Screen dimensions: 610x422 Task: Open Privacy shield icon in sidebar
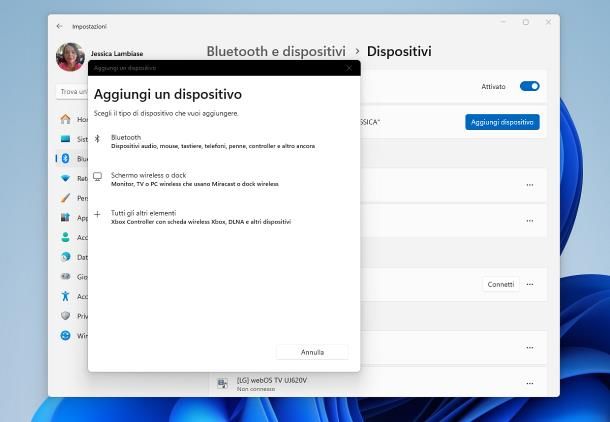pos(65,316)
